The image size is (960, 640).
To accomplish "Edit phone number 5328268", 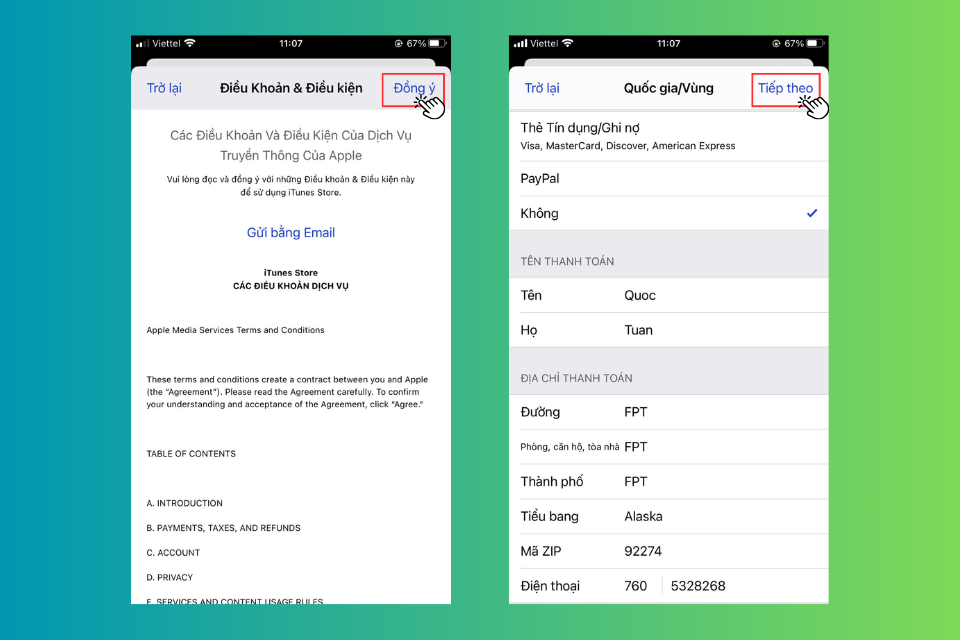I will click(698, 586).
